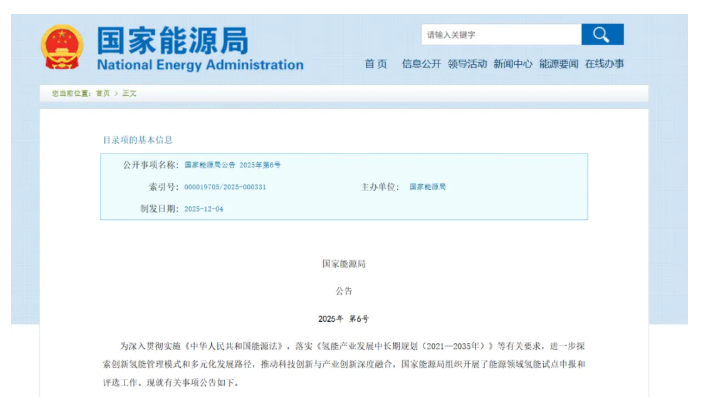Click 国家能源局 value beside 主办单位
The height and width of the screenshot is (400, 702).
[428, 187]
